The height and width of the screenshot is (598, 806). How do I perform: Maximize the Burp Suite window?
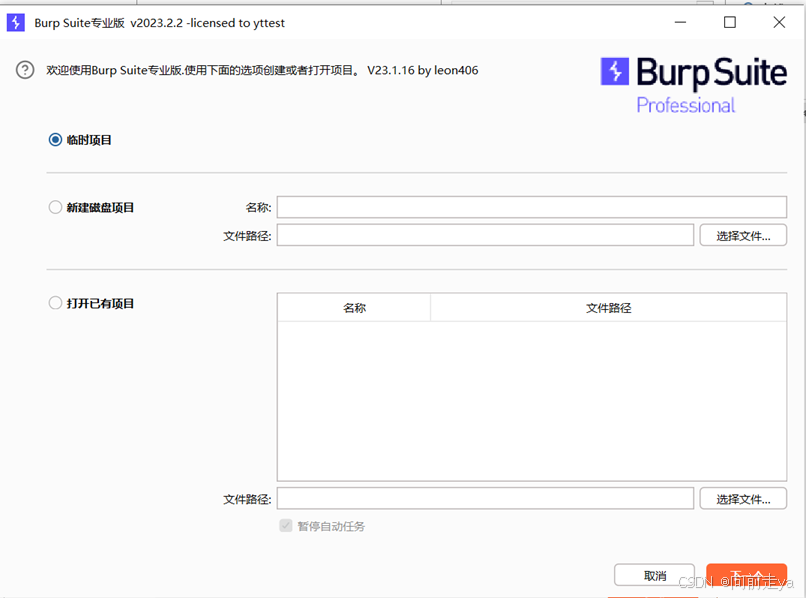pyautogui.click(x=729, y=23)
